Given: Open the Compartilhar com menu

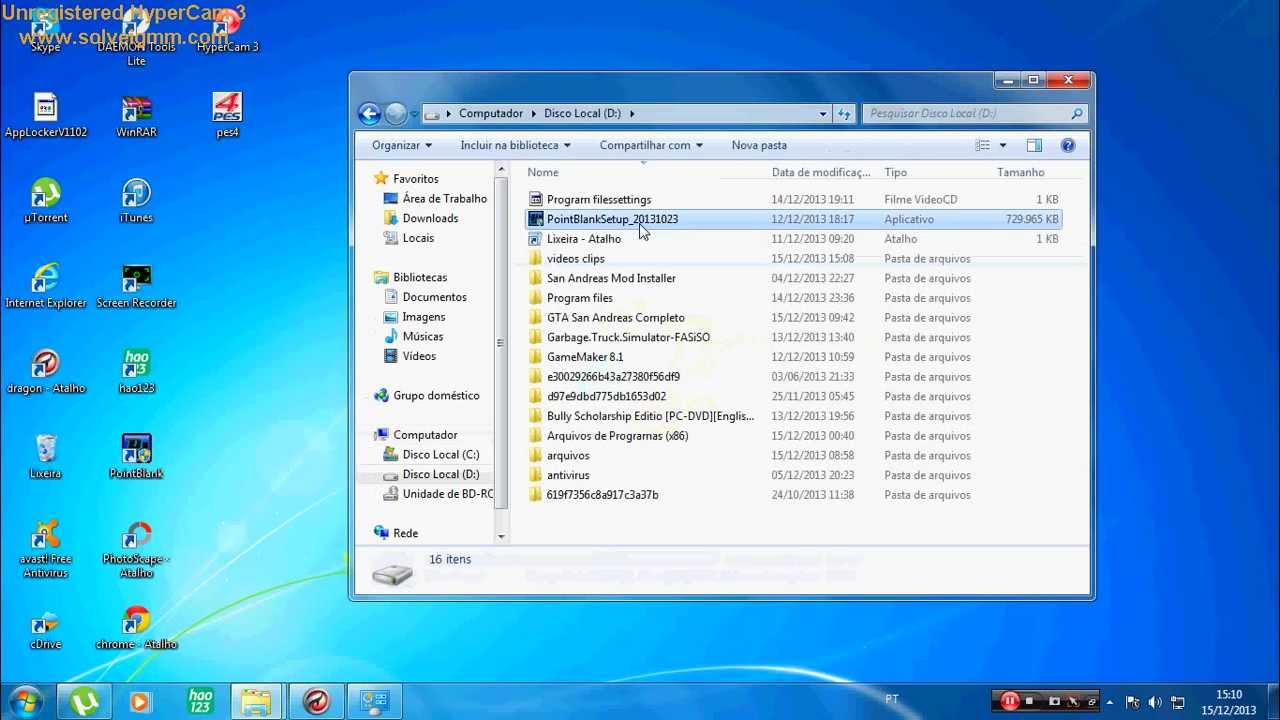Looking at the screenshot, I should point(650,146).
